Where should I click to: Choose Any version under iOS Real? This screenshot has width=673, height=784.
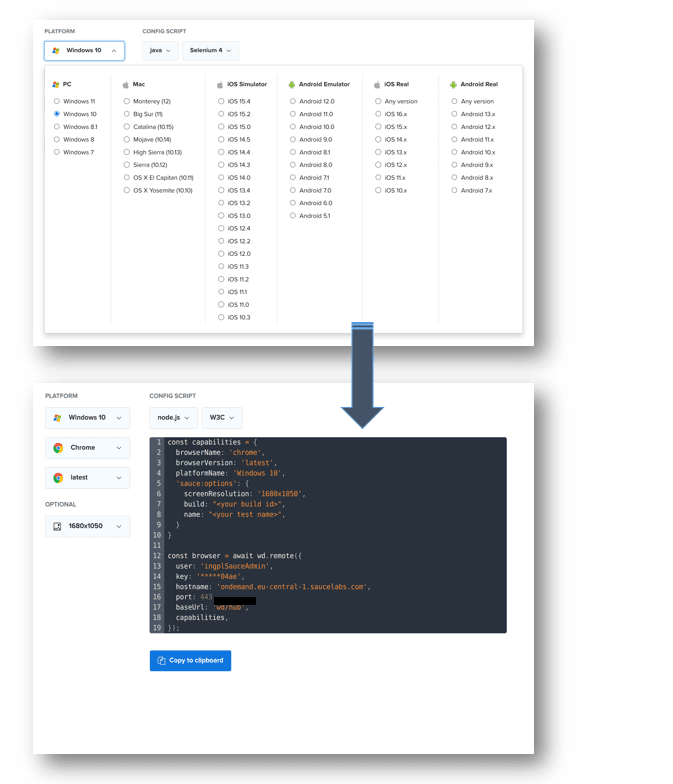pyautogui.click(x=378, y=101)
